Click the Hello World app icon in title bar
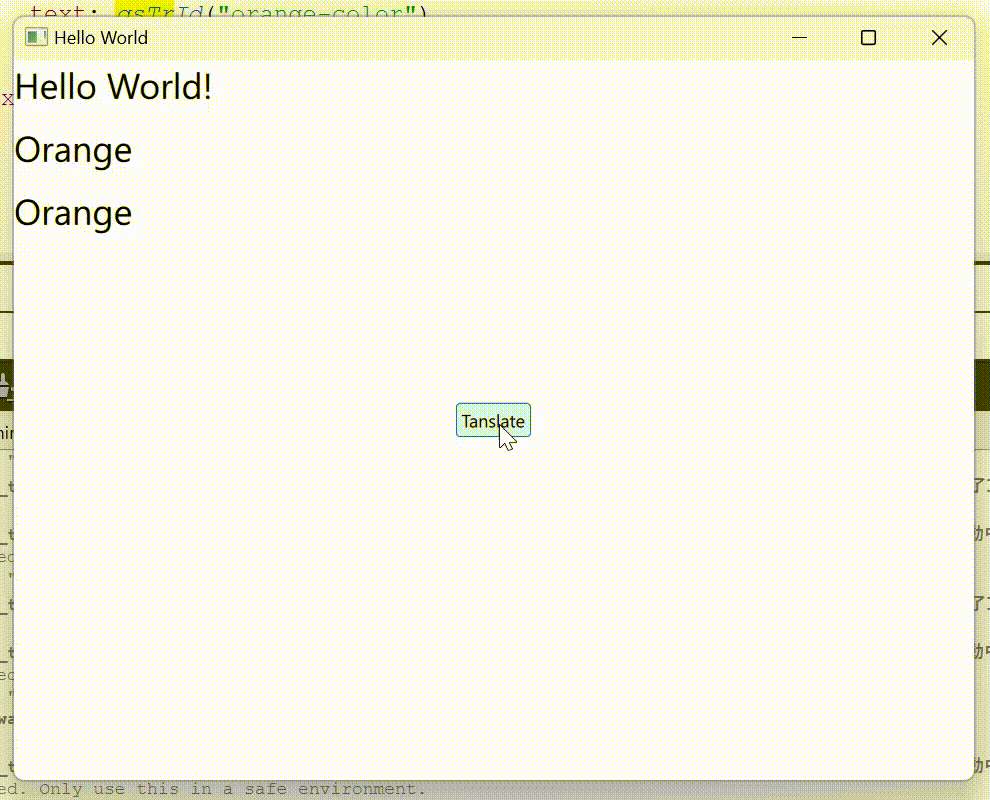This screenshot has height=800, width=990. point(36,38)
